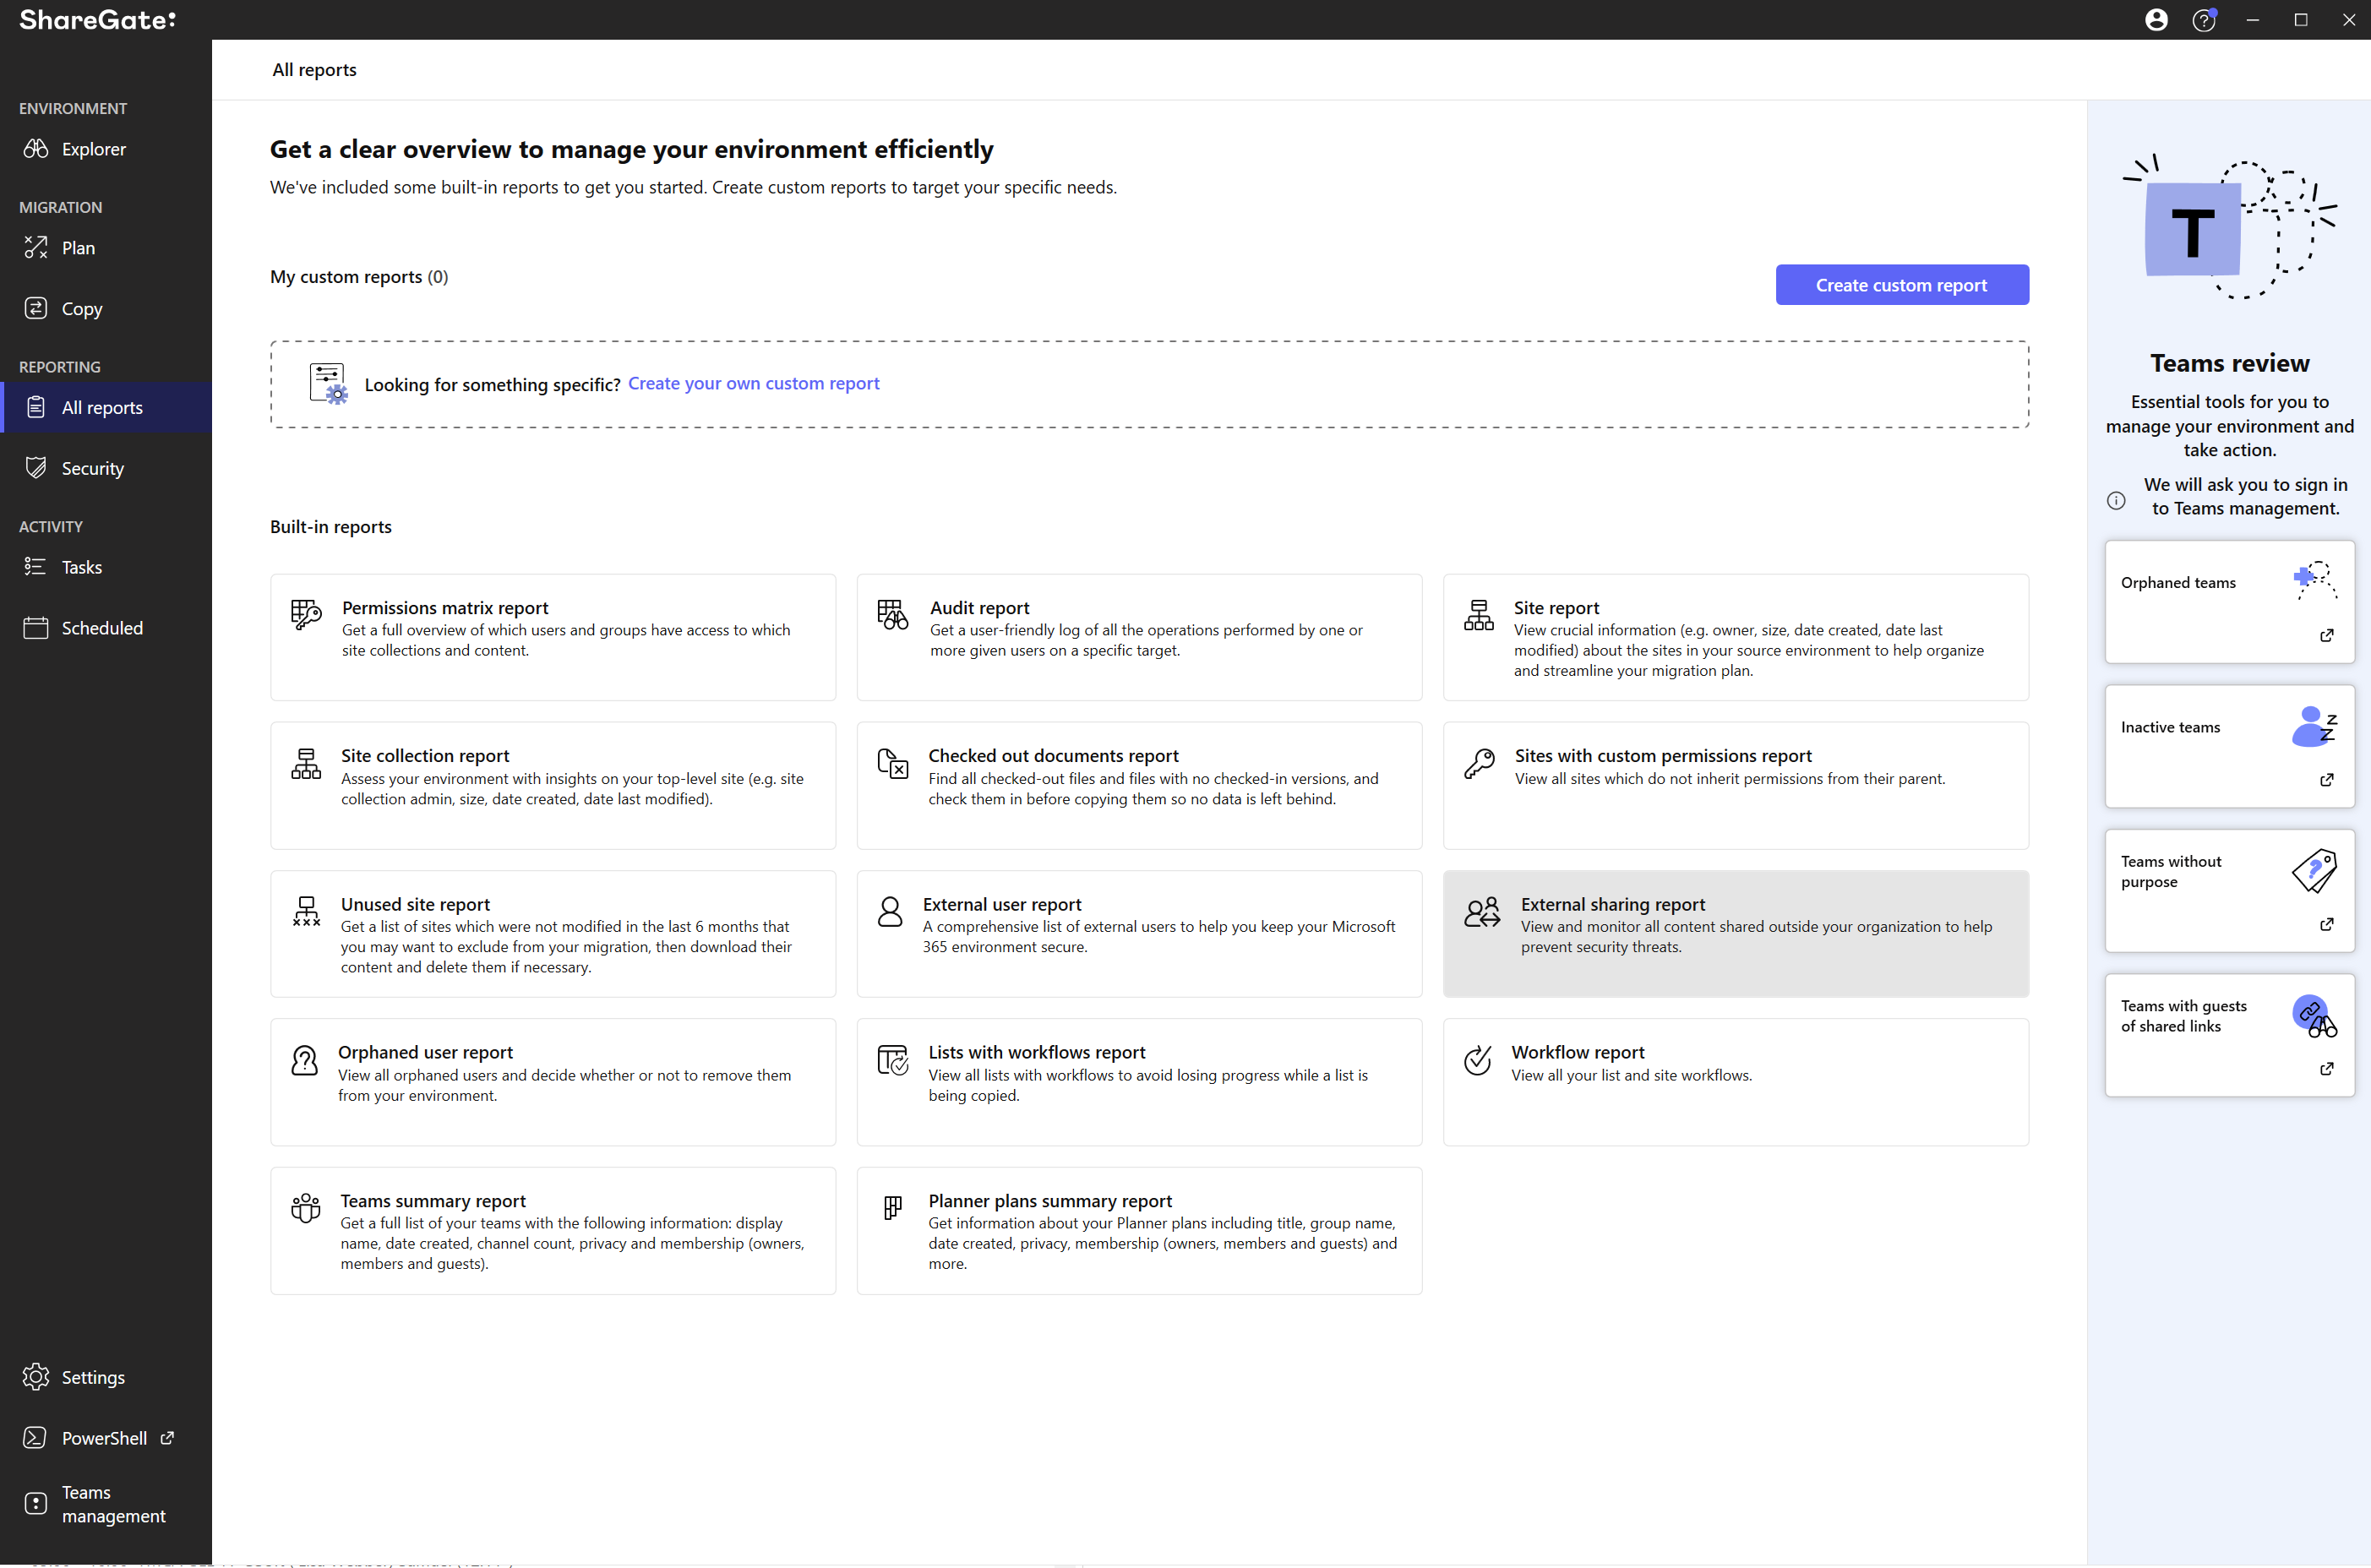Select Security in the sidebar
This screenshot has width=2371, height=1568.
click(x=94, y=467)
